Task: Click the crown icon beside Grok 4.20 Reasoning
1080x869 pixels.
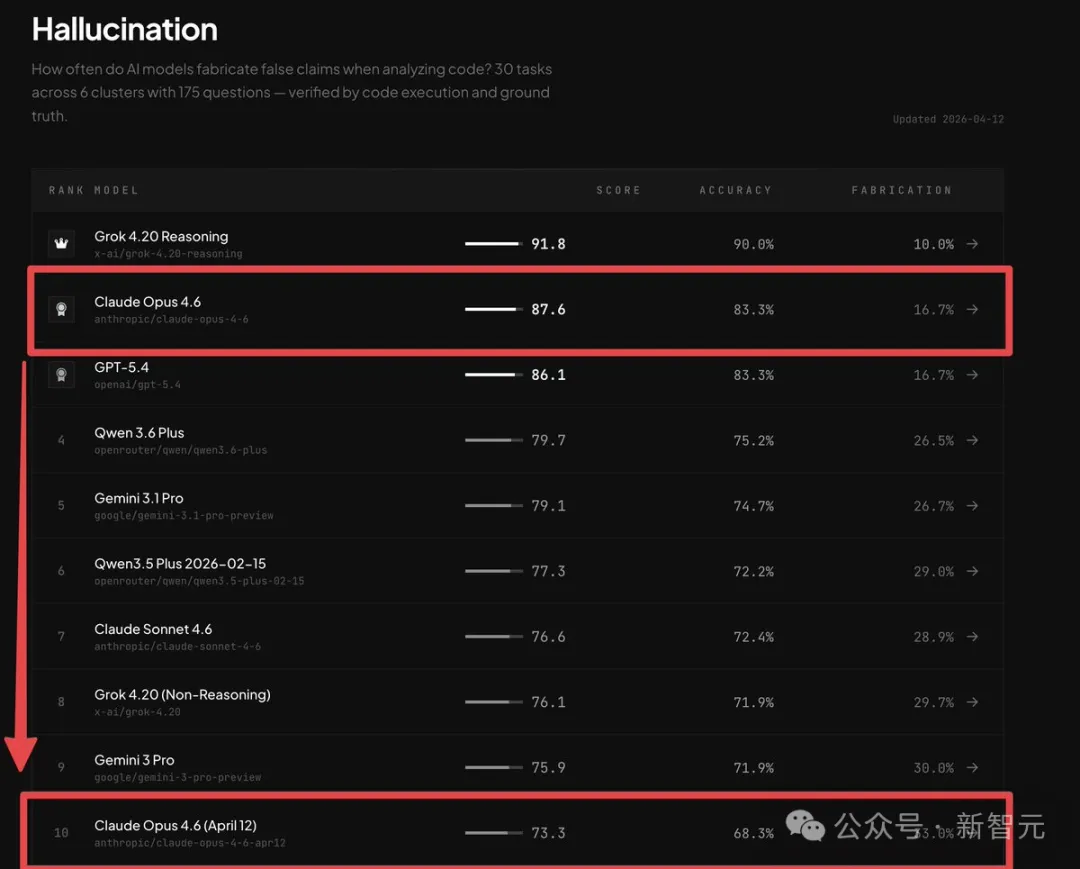Action: pyautogui.click(x=61, y=244)
